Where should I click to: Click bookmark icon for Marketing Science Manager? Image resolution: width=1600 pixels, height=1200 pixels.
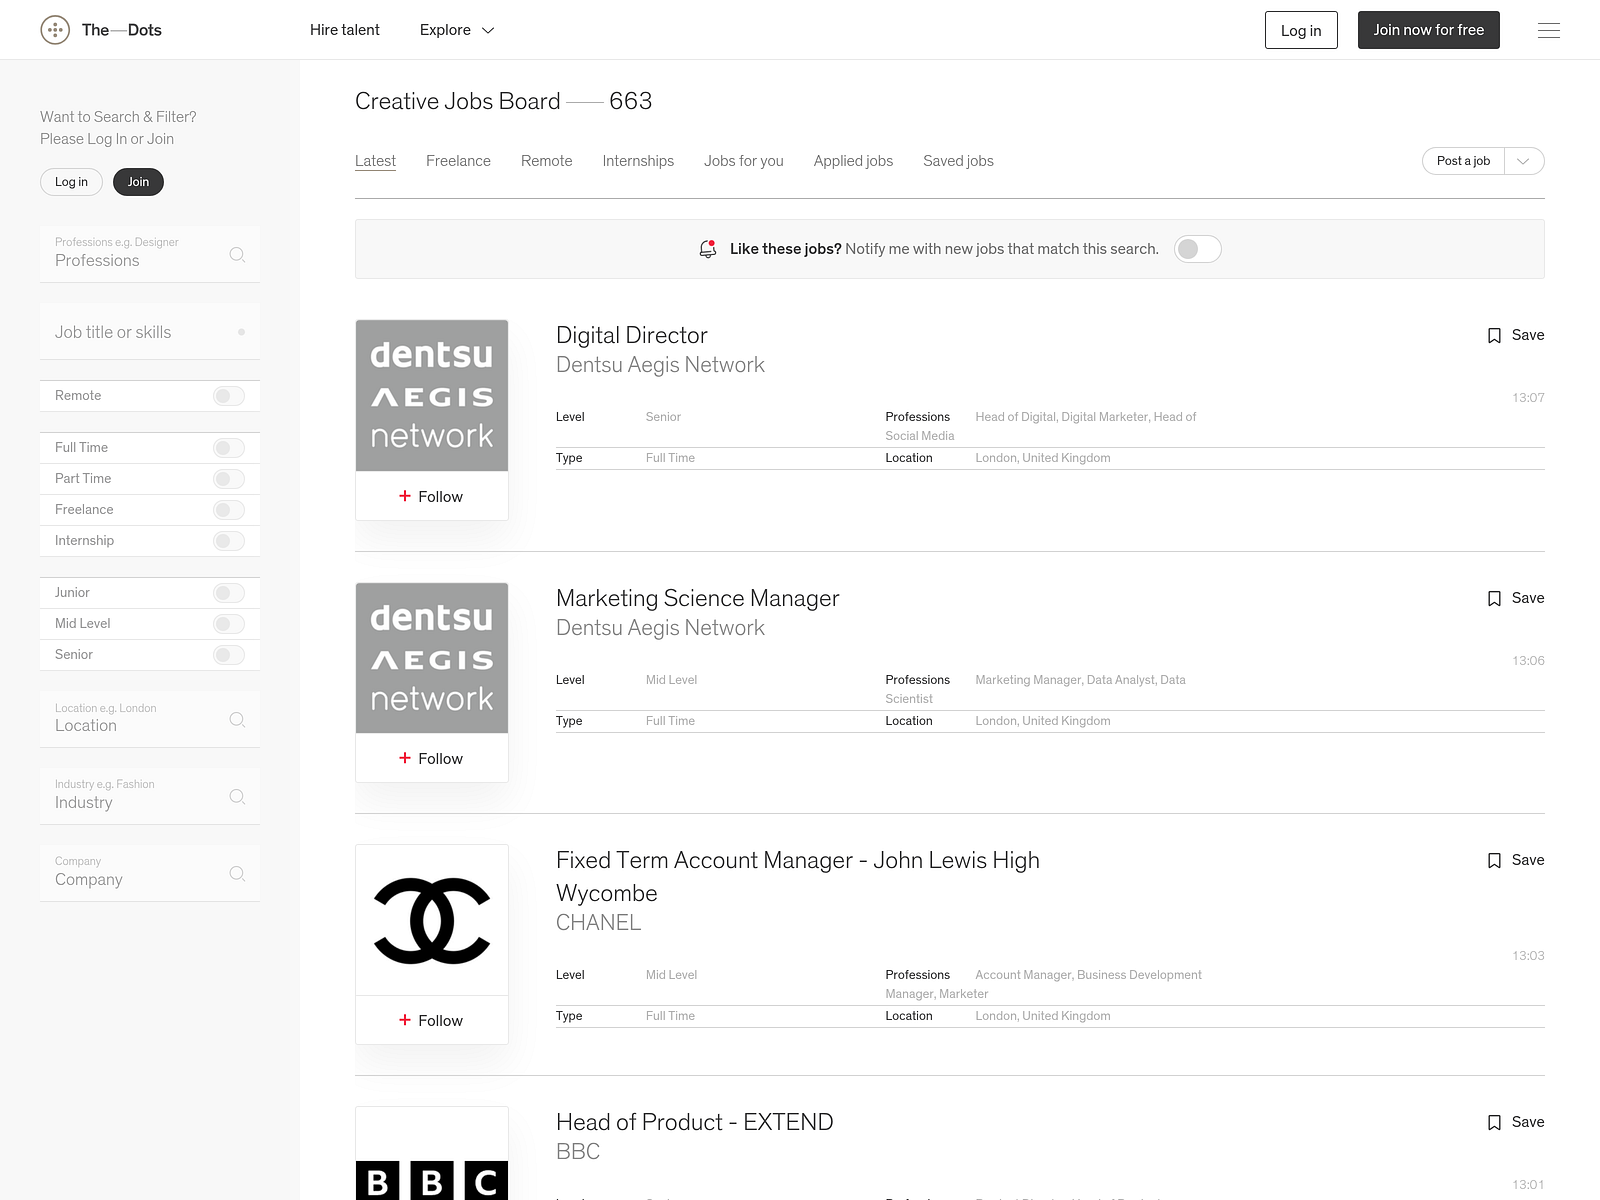[1494, 598]
